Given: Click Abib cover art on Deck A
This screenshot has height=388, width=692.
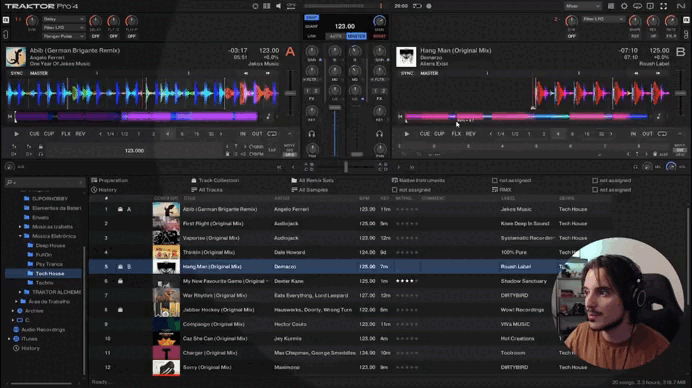Looking at the screenshot, I should click(x=16, y=57).
